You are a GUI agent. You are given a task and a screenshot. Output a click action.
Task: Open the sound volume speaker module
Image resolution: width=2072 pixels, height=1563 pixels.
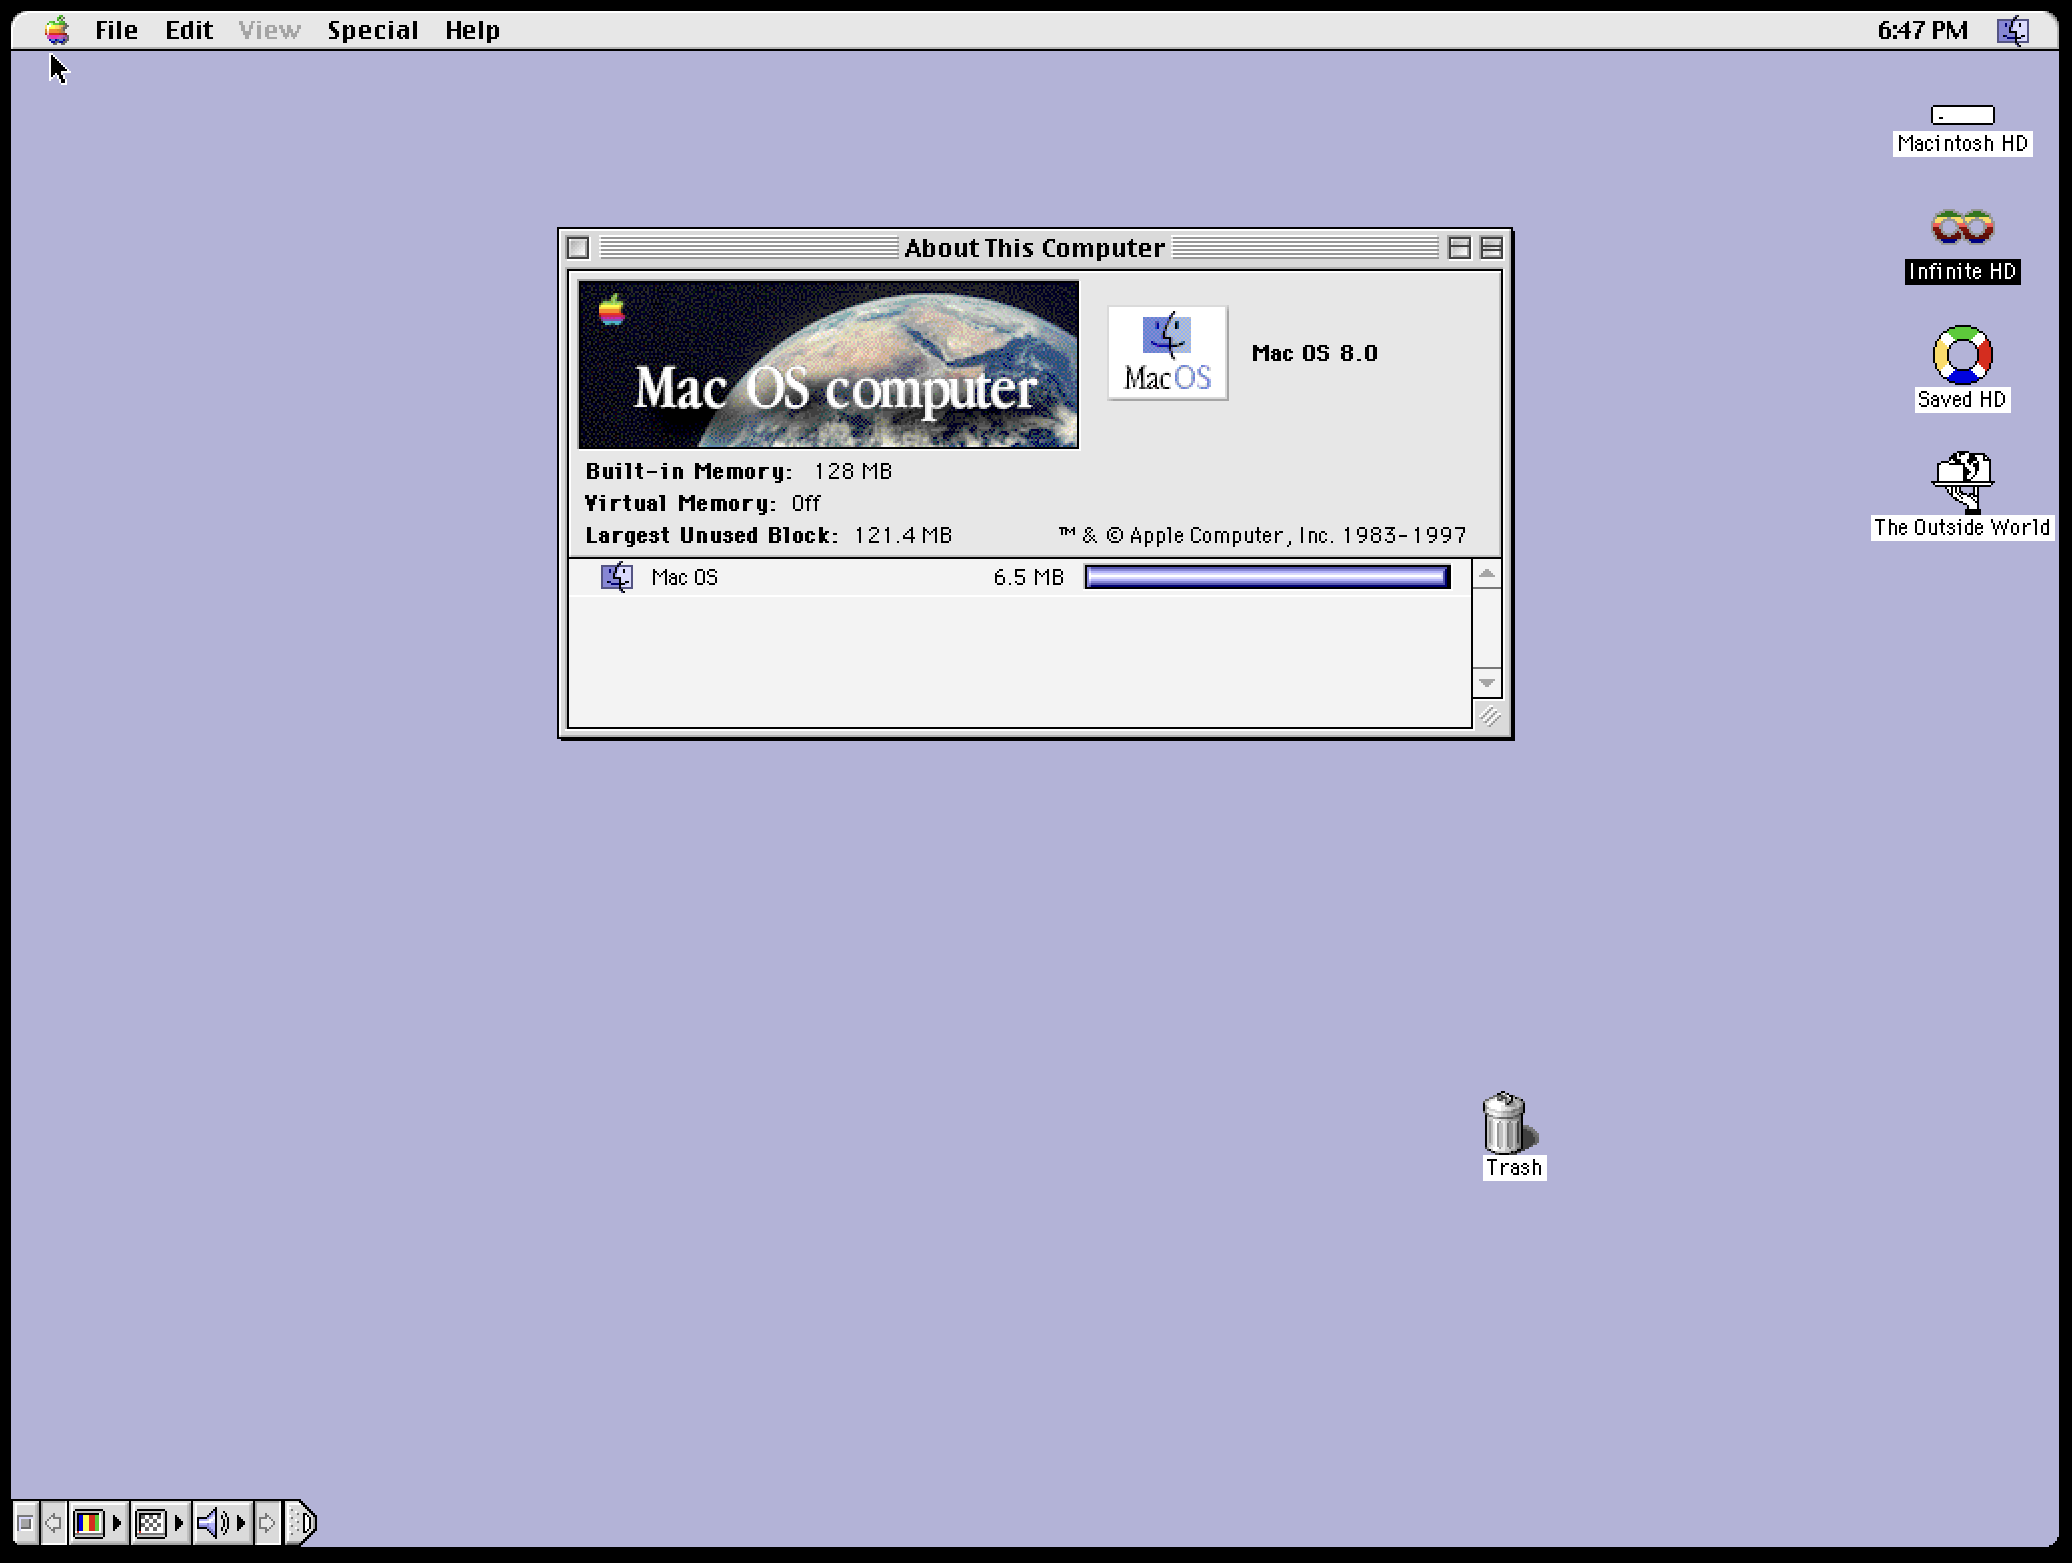point(212,1523)
